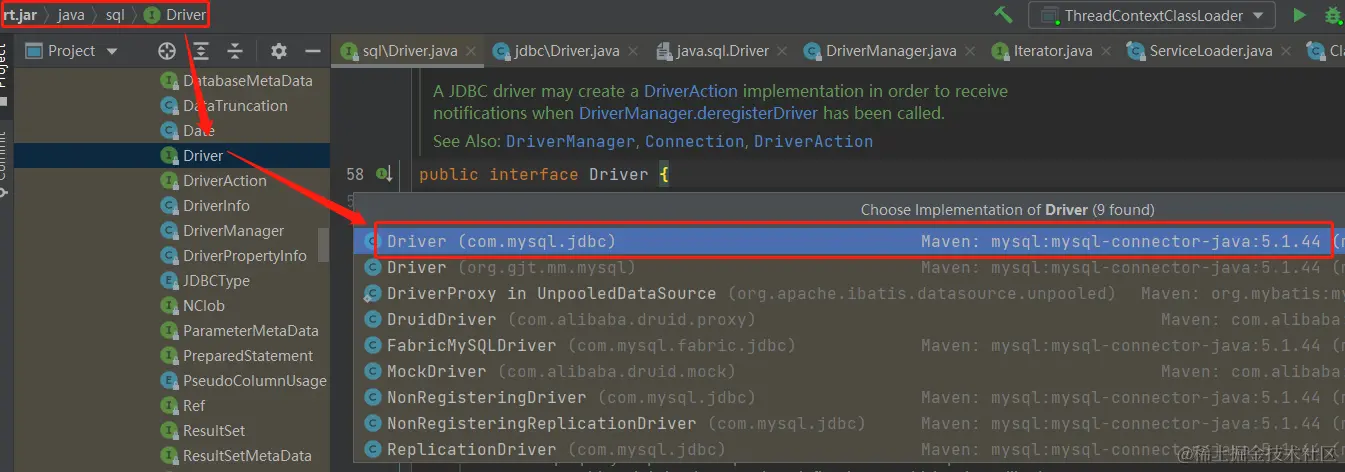Click sql in breadcrumb bar

tap(115, 15)
